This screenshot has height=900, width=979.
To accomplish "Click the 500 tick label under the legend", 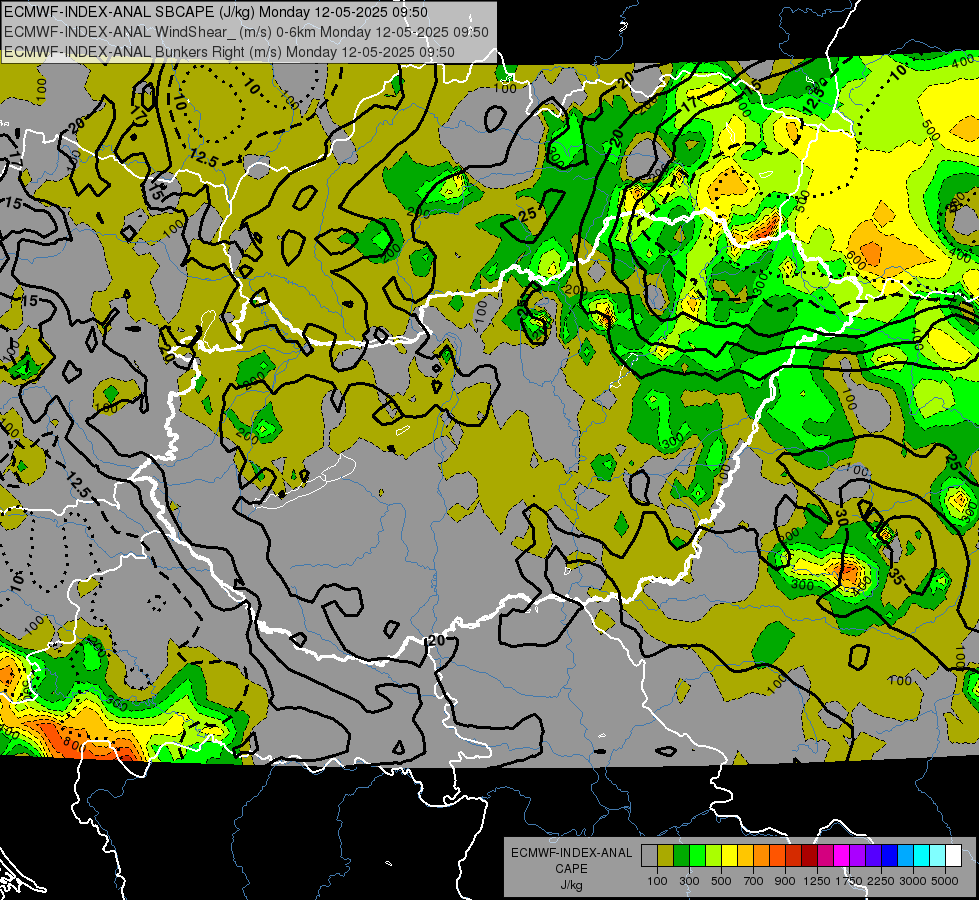I will 721,881.
